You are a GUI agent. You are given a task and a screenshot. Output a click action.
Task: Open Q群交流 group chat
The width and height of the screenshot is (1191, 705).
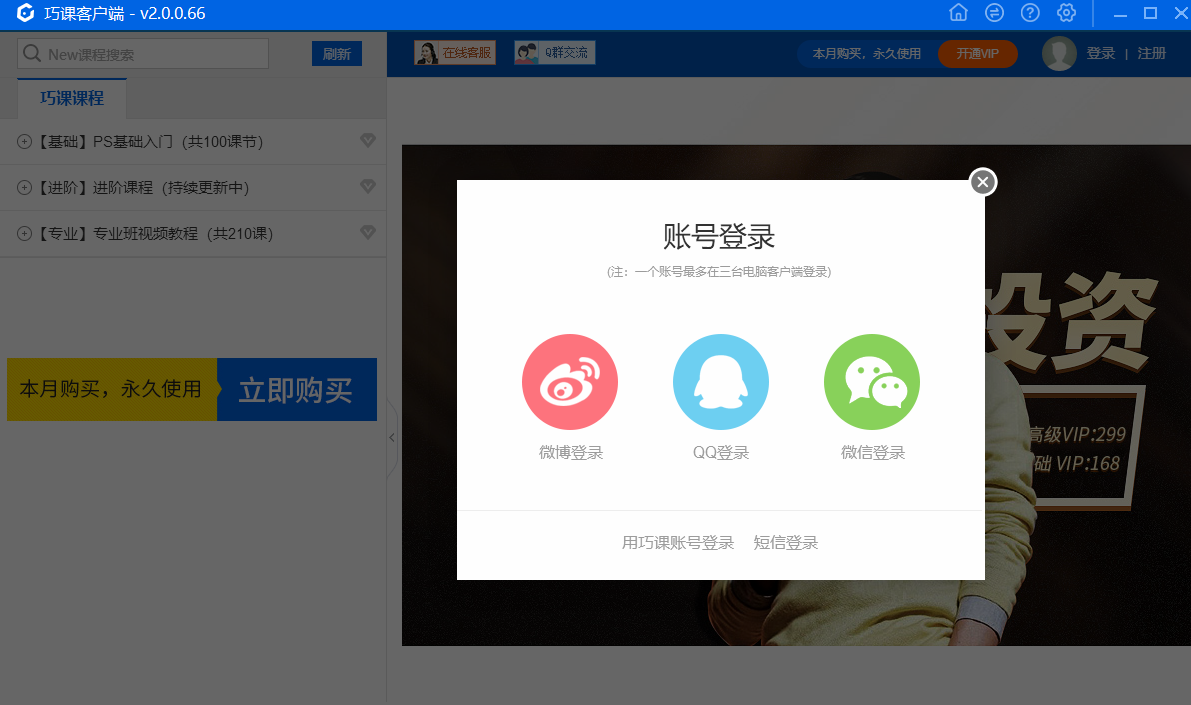click(555, 53)
